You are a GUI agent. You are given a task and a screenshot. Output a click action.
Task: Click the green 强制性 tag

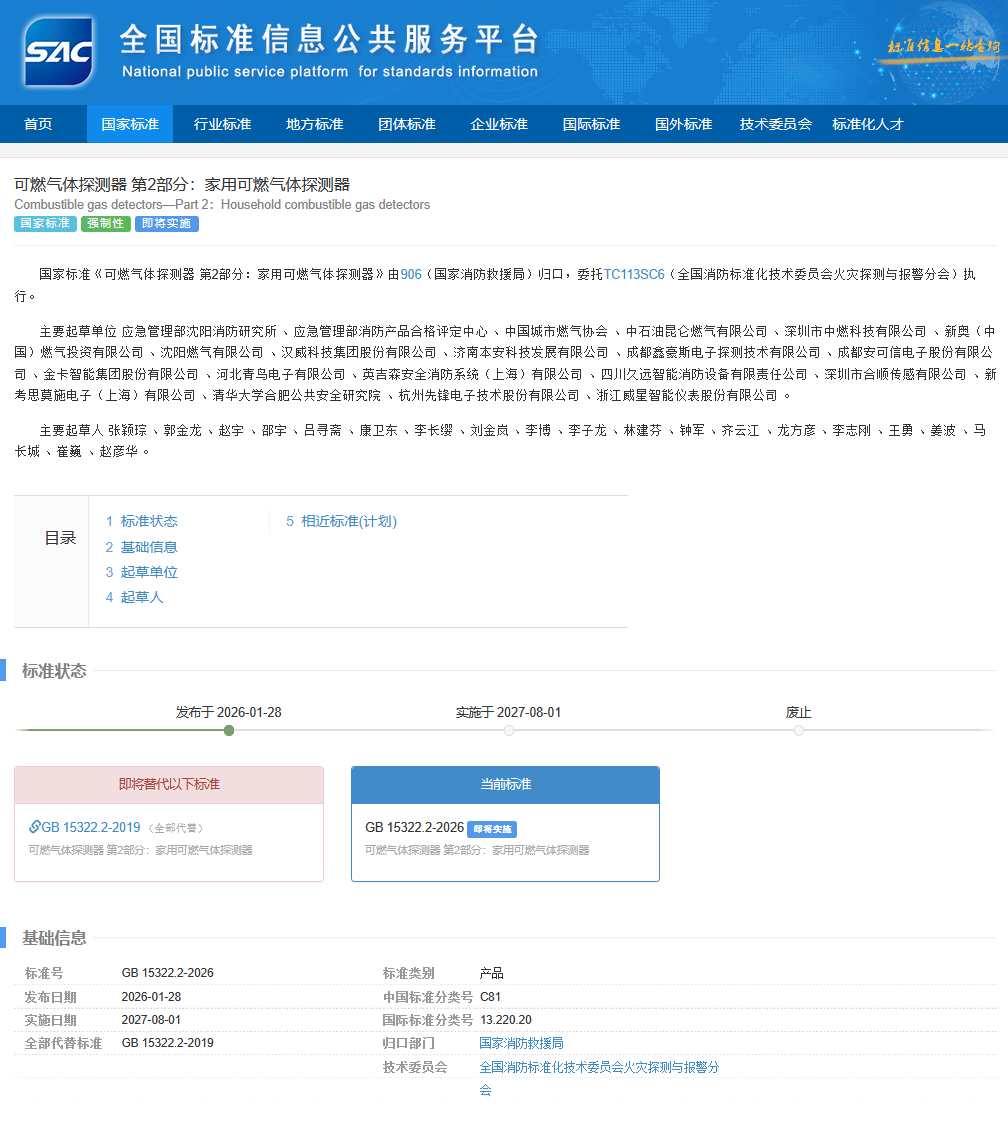coord(106,224)
